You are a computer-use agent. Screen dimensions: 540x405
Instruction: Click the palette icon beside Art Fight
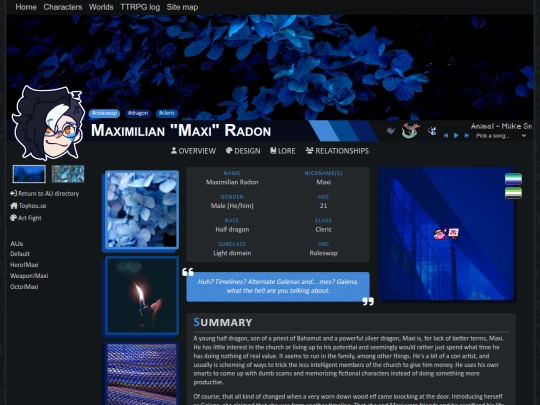[x=13, y=218]
